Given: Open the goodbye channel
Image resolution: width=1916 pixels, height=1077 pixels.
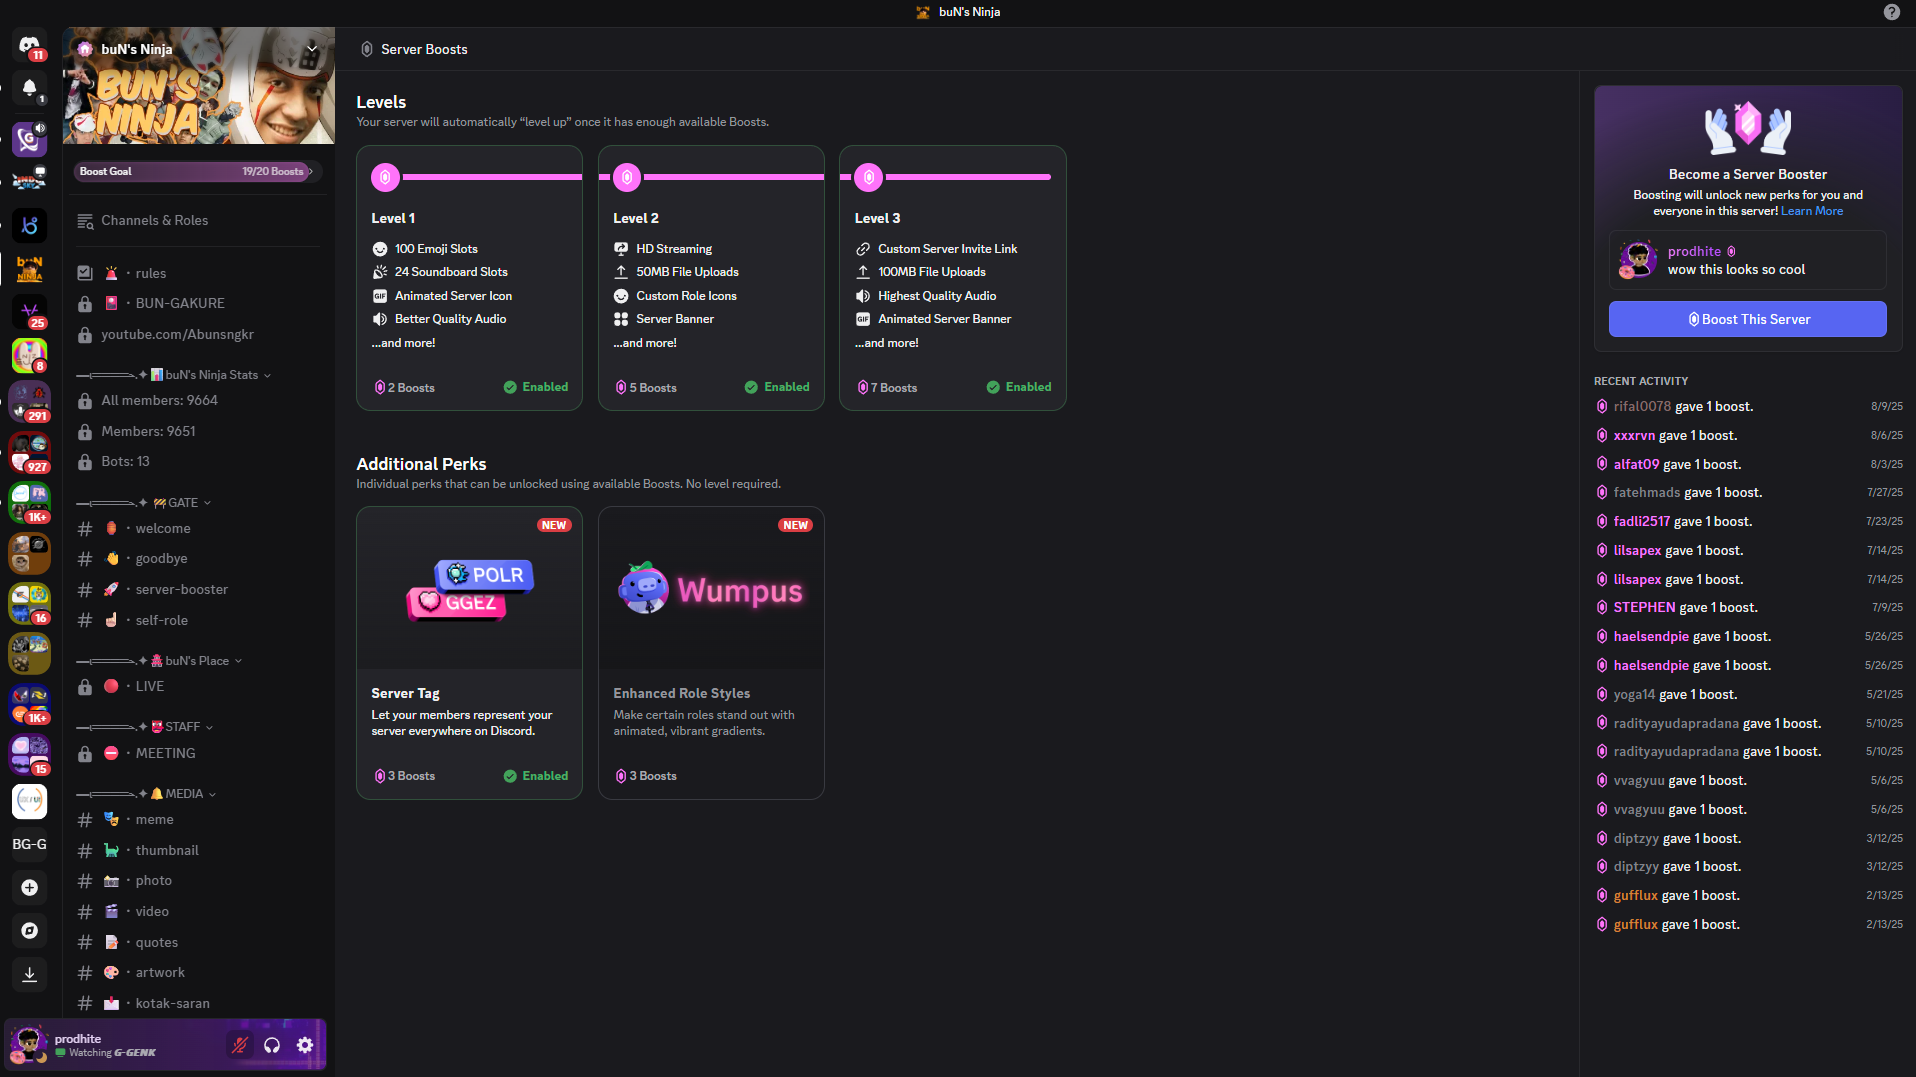Looking at the screenshot, I should (198, 559).
